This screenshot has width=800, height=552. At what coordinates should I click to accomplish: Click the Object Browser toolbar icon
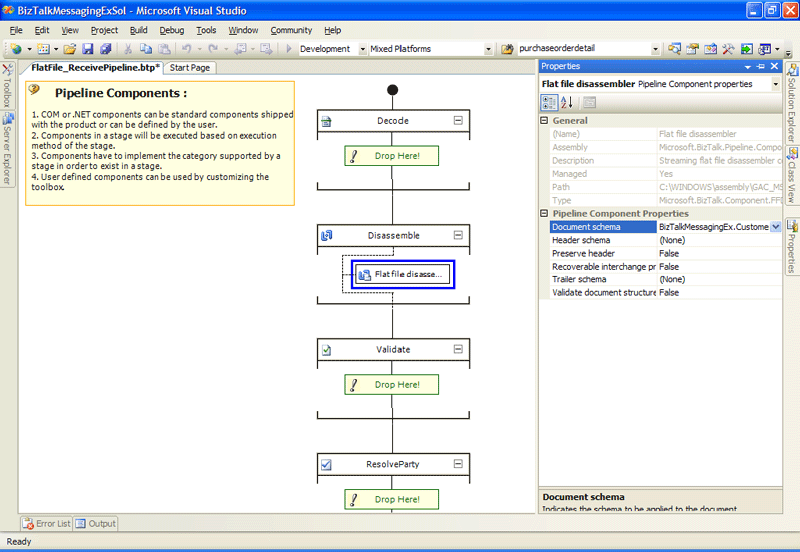point(710,49)
